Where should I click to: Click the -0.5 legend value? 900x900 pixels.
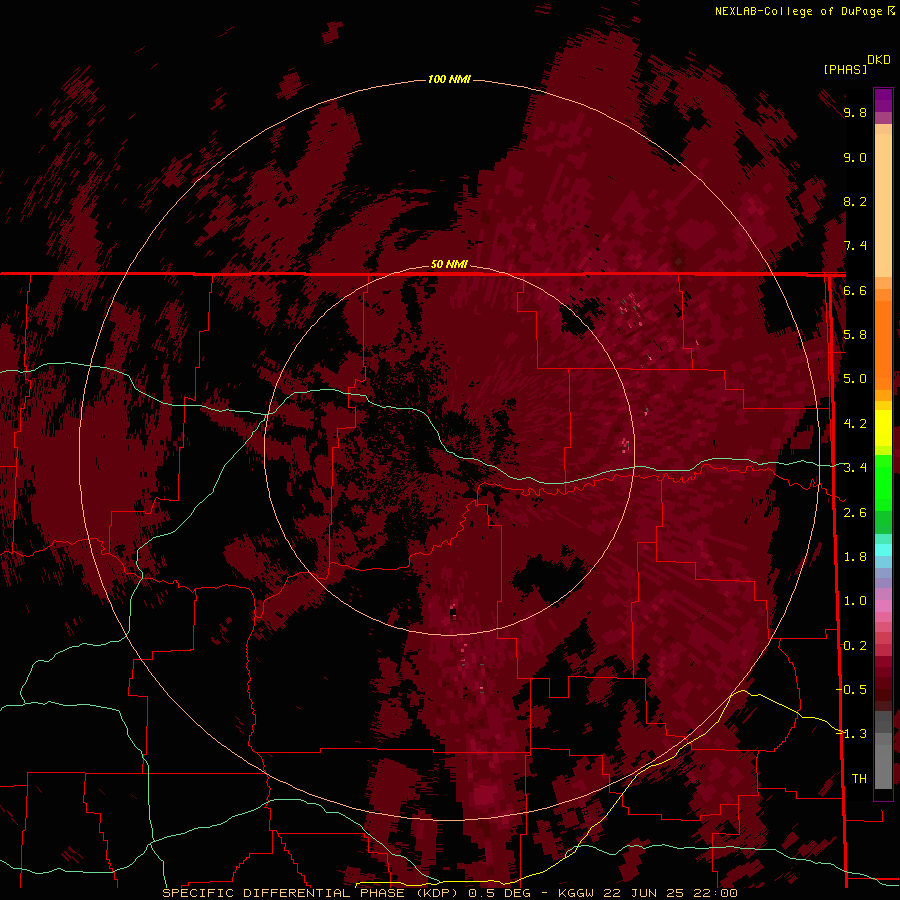(x=853, y=690)
